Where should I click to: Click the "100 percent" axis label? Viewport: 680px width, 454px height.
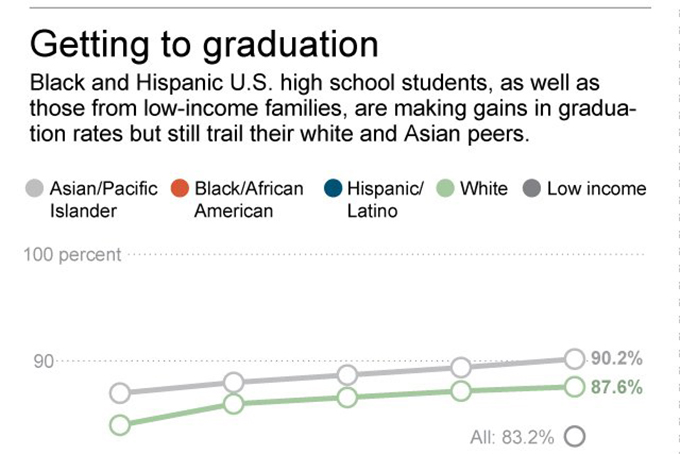click(71, 255)
